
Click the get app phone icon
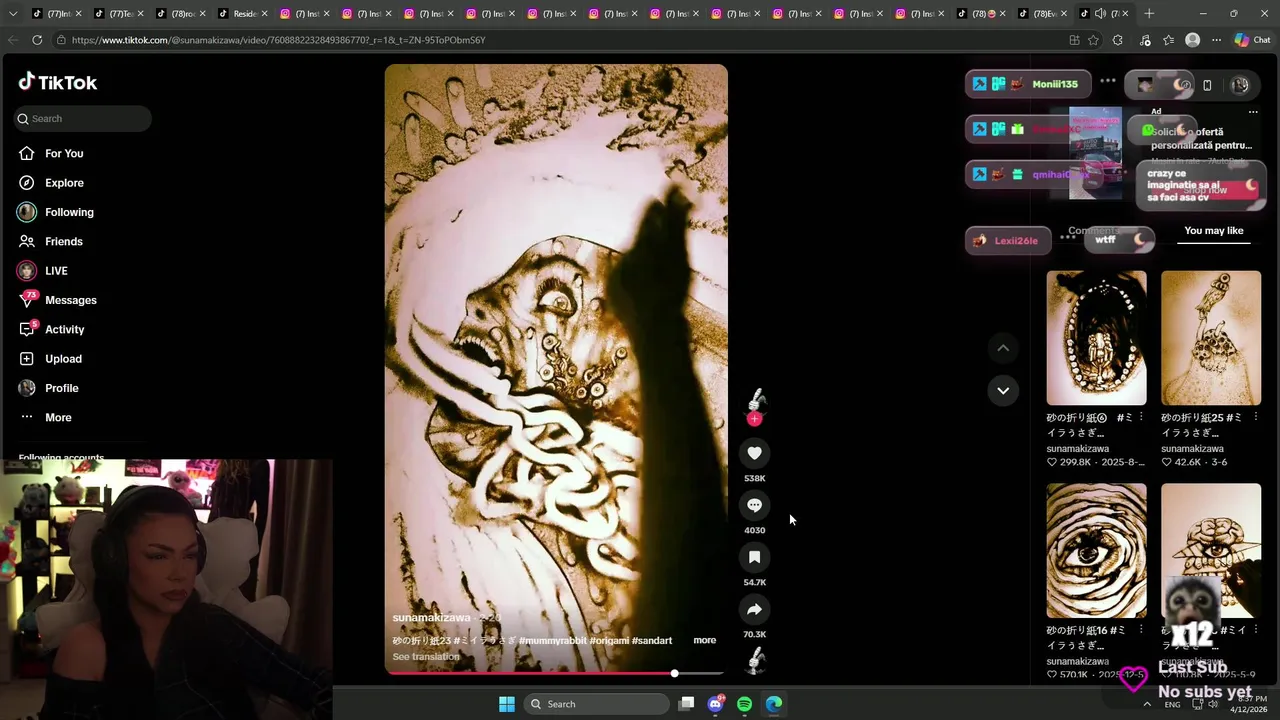(1207, 85)
